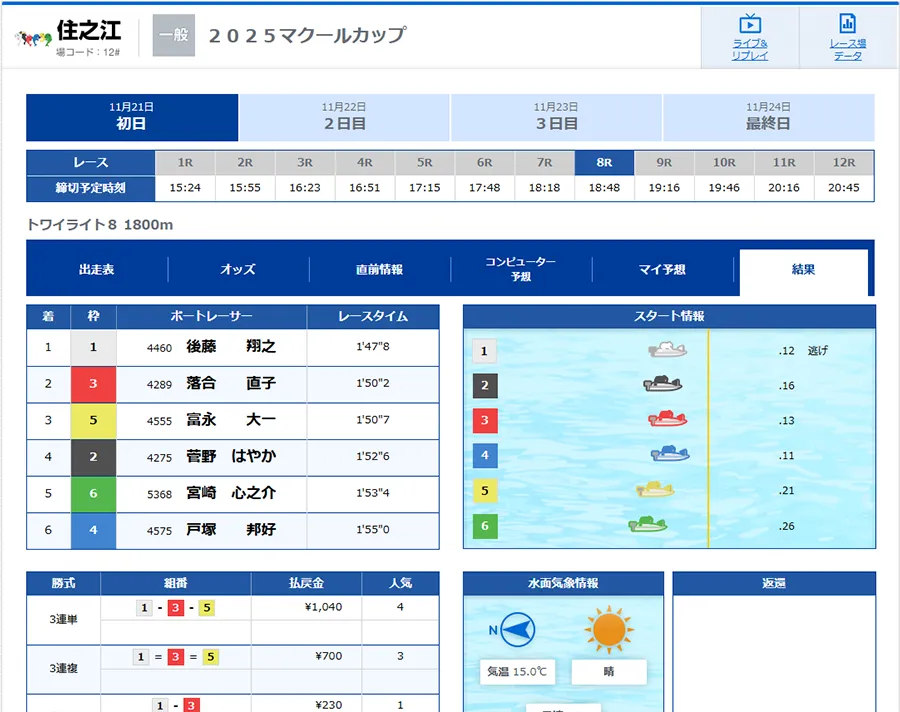Switch to the オッズ tab
The width and height of the screenshot is (900, 712).
point(238,270)
